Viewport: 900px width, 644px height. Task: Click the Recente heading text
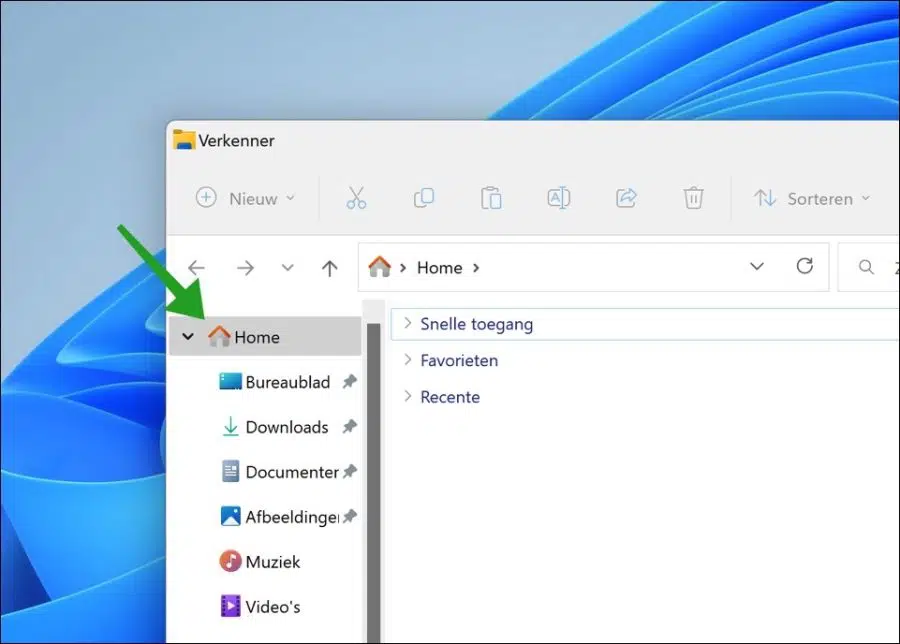point(450,397)
